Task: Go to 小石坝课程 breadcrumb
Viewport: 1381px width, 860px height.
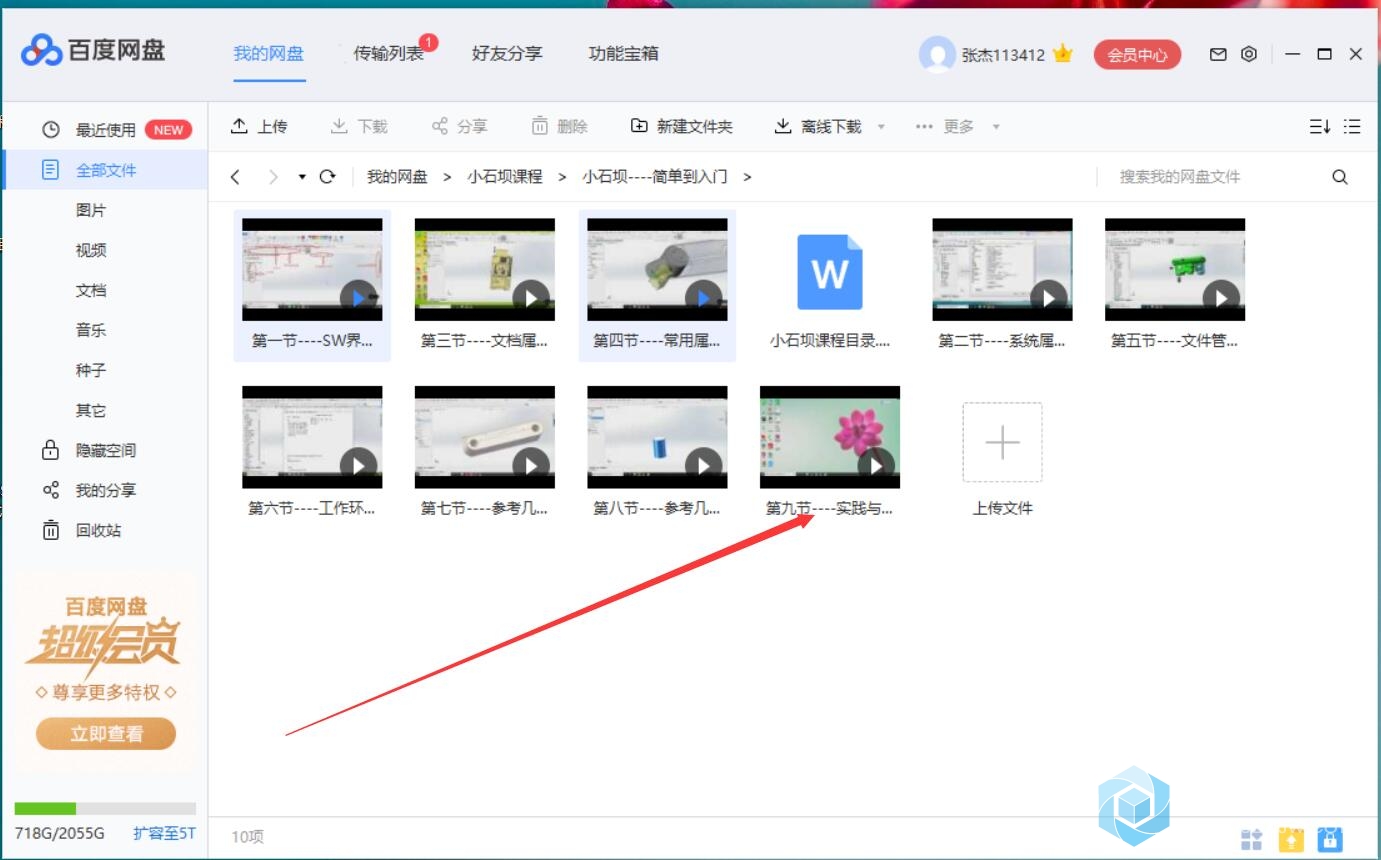Action: click(505, 177)
